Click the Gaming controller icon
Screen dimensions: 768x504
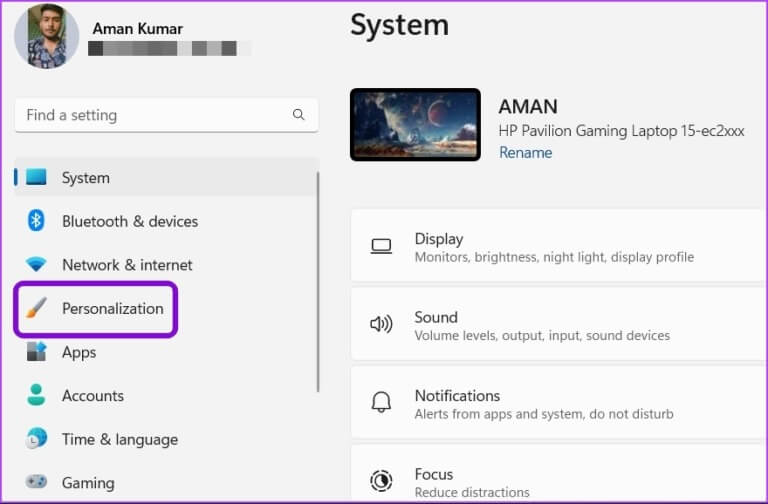(36, 481)
